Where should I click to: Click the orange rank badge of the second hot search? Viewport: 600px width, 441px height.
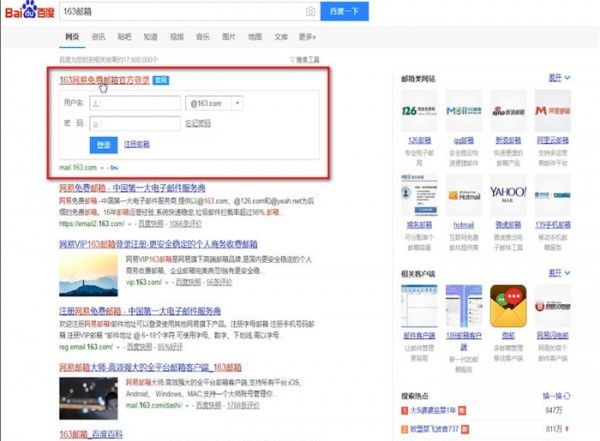404,430
